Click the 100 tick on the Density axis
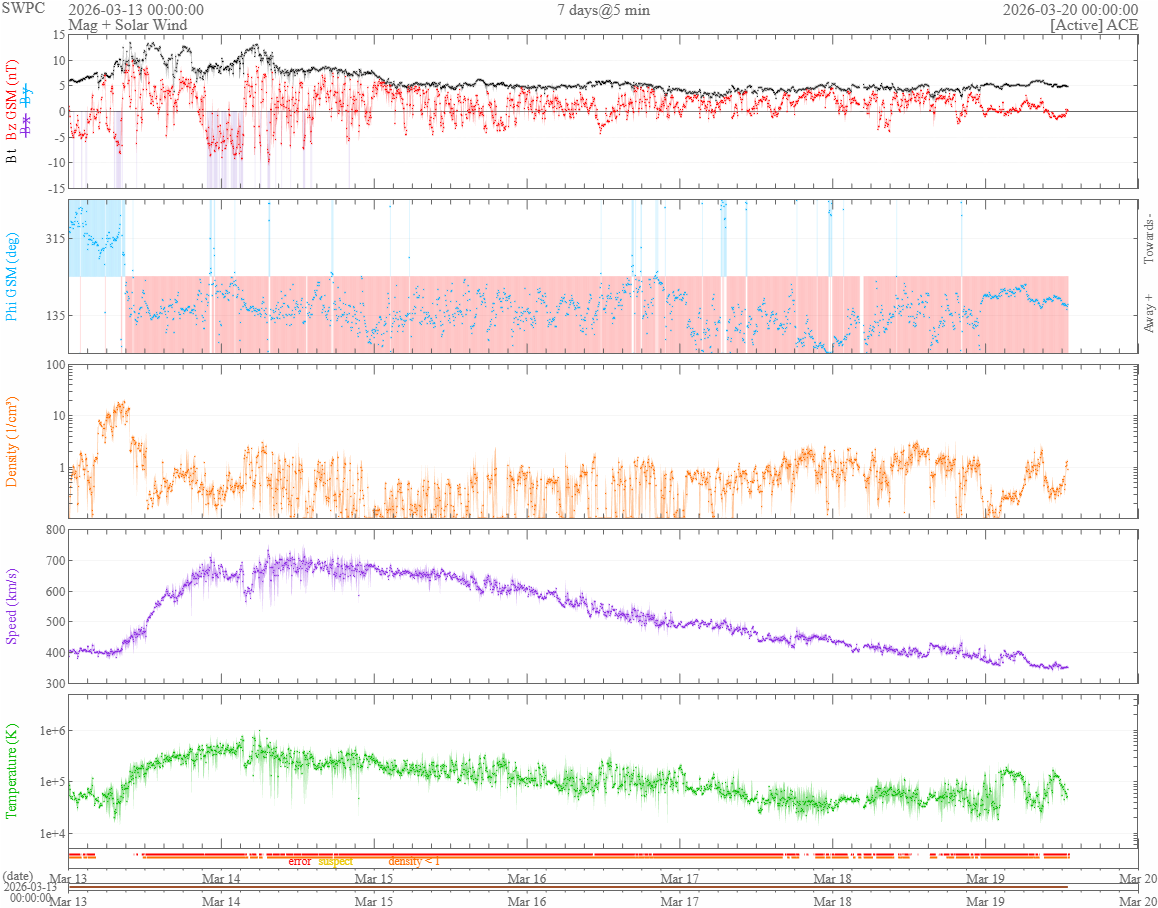This screenshot has width=1158, height=908. [55, 365]
